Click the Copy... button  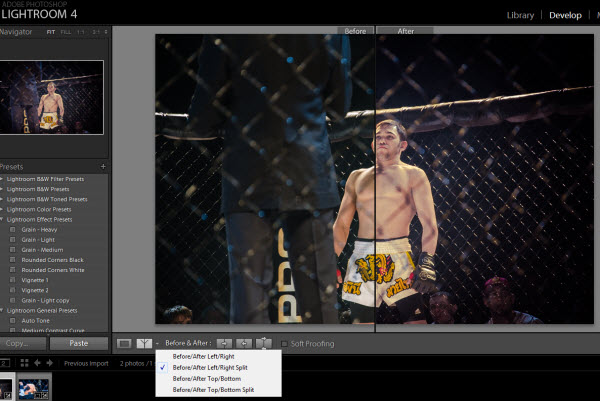tap(22, 343)
